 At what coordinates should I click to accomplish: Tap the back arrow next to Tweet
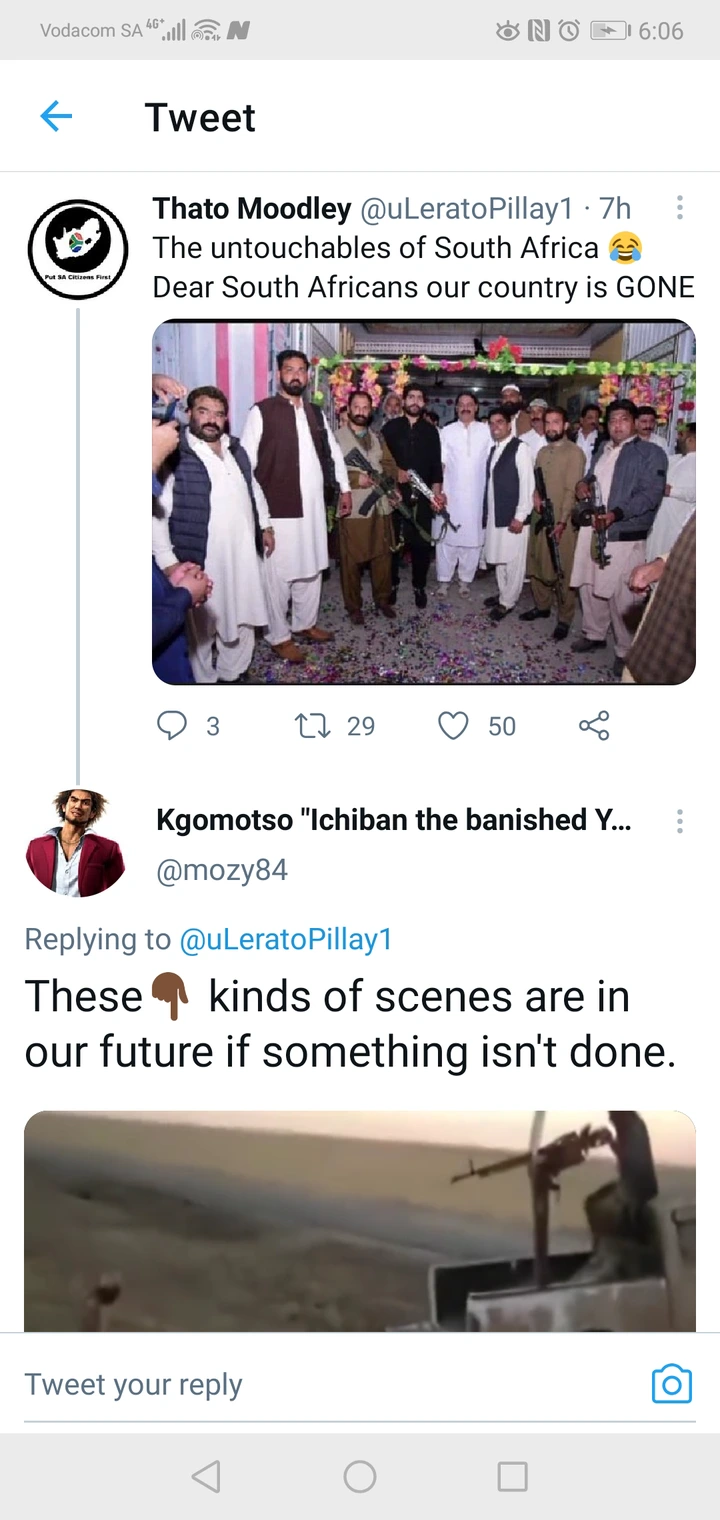(x=56, y=117)
